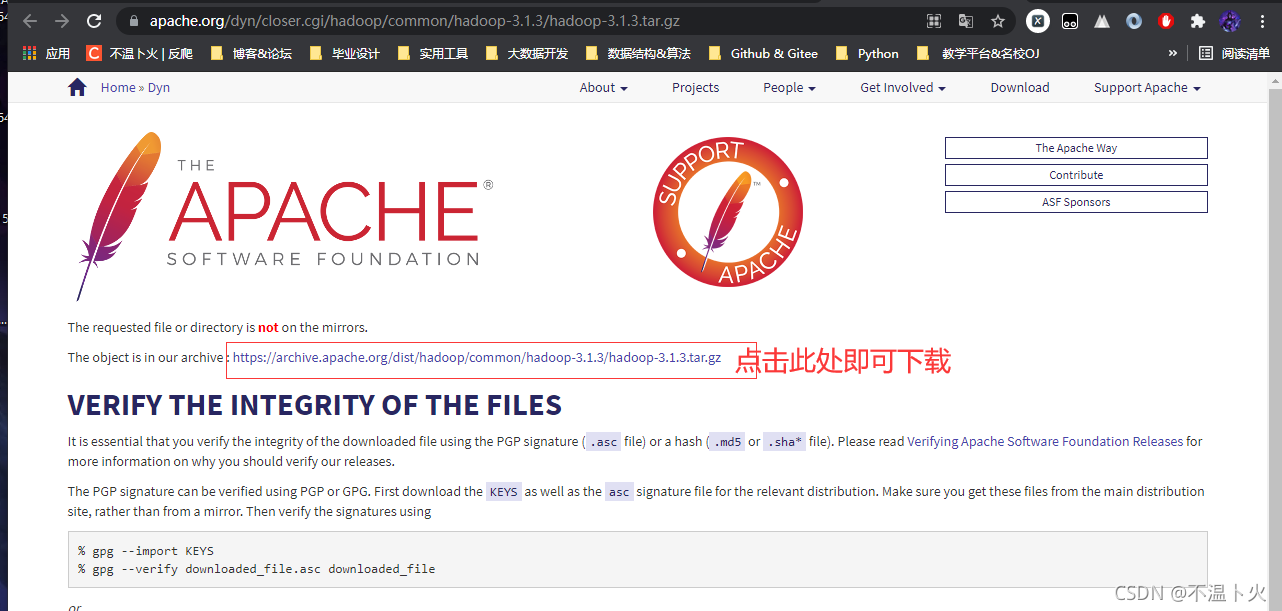Expand the People menu
This screenshot has height=611, width=1282.
click(789, 88)
